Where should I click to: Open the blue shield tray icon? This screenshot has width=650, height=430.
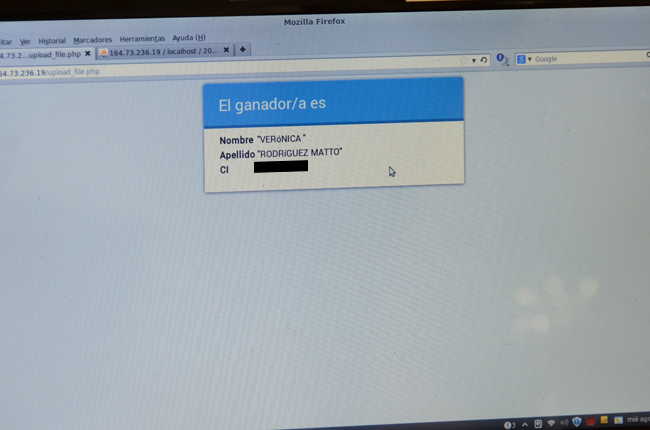(577, 421)
